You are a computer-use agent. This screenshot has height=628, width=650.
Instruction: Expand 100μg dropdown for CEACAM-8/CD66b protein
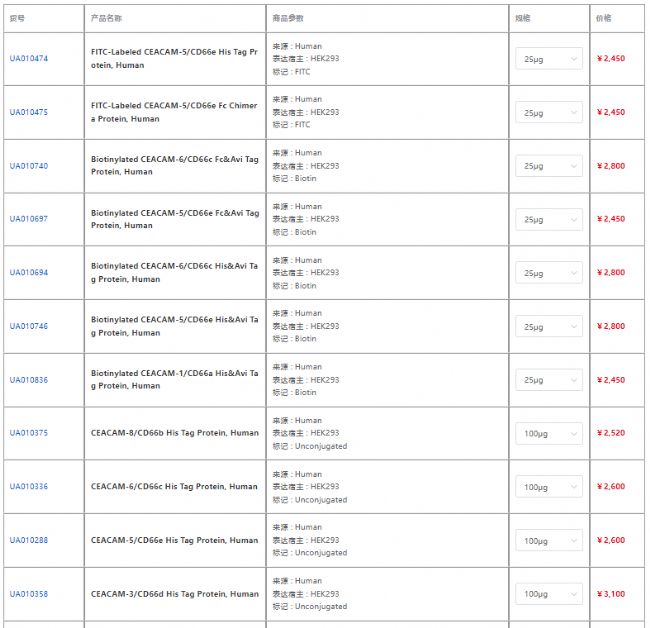point(548,433)
